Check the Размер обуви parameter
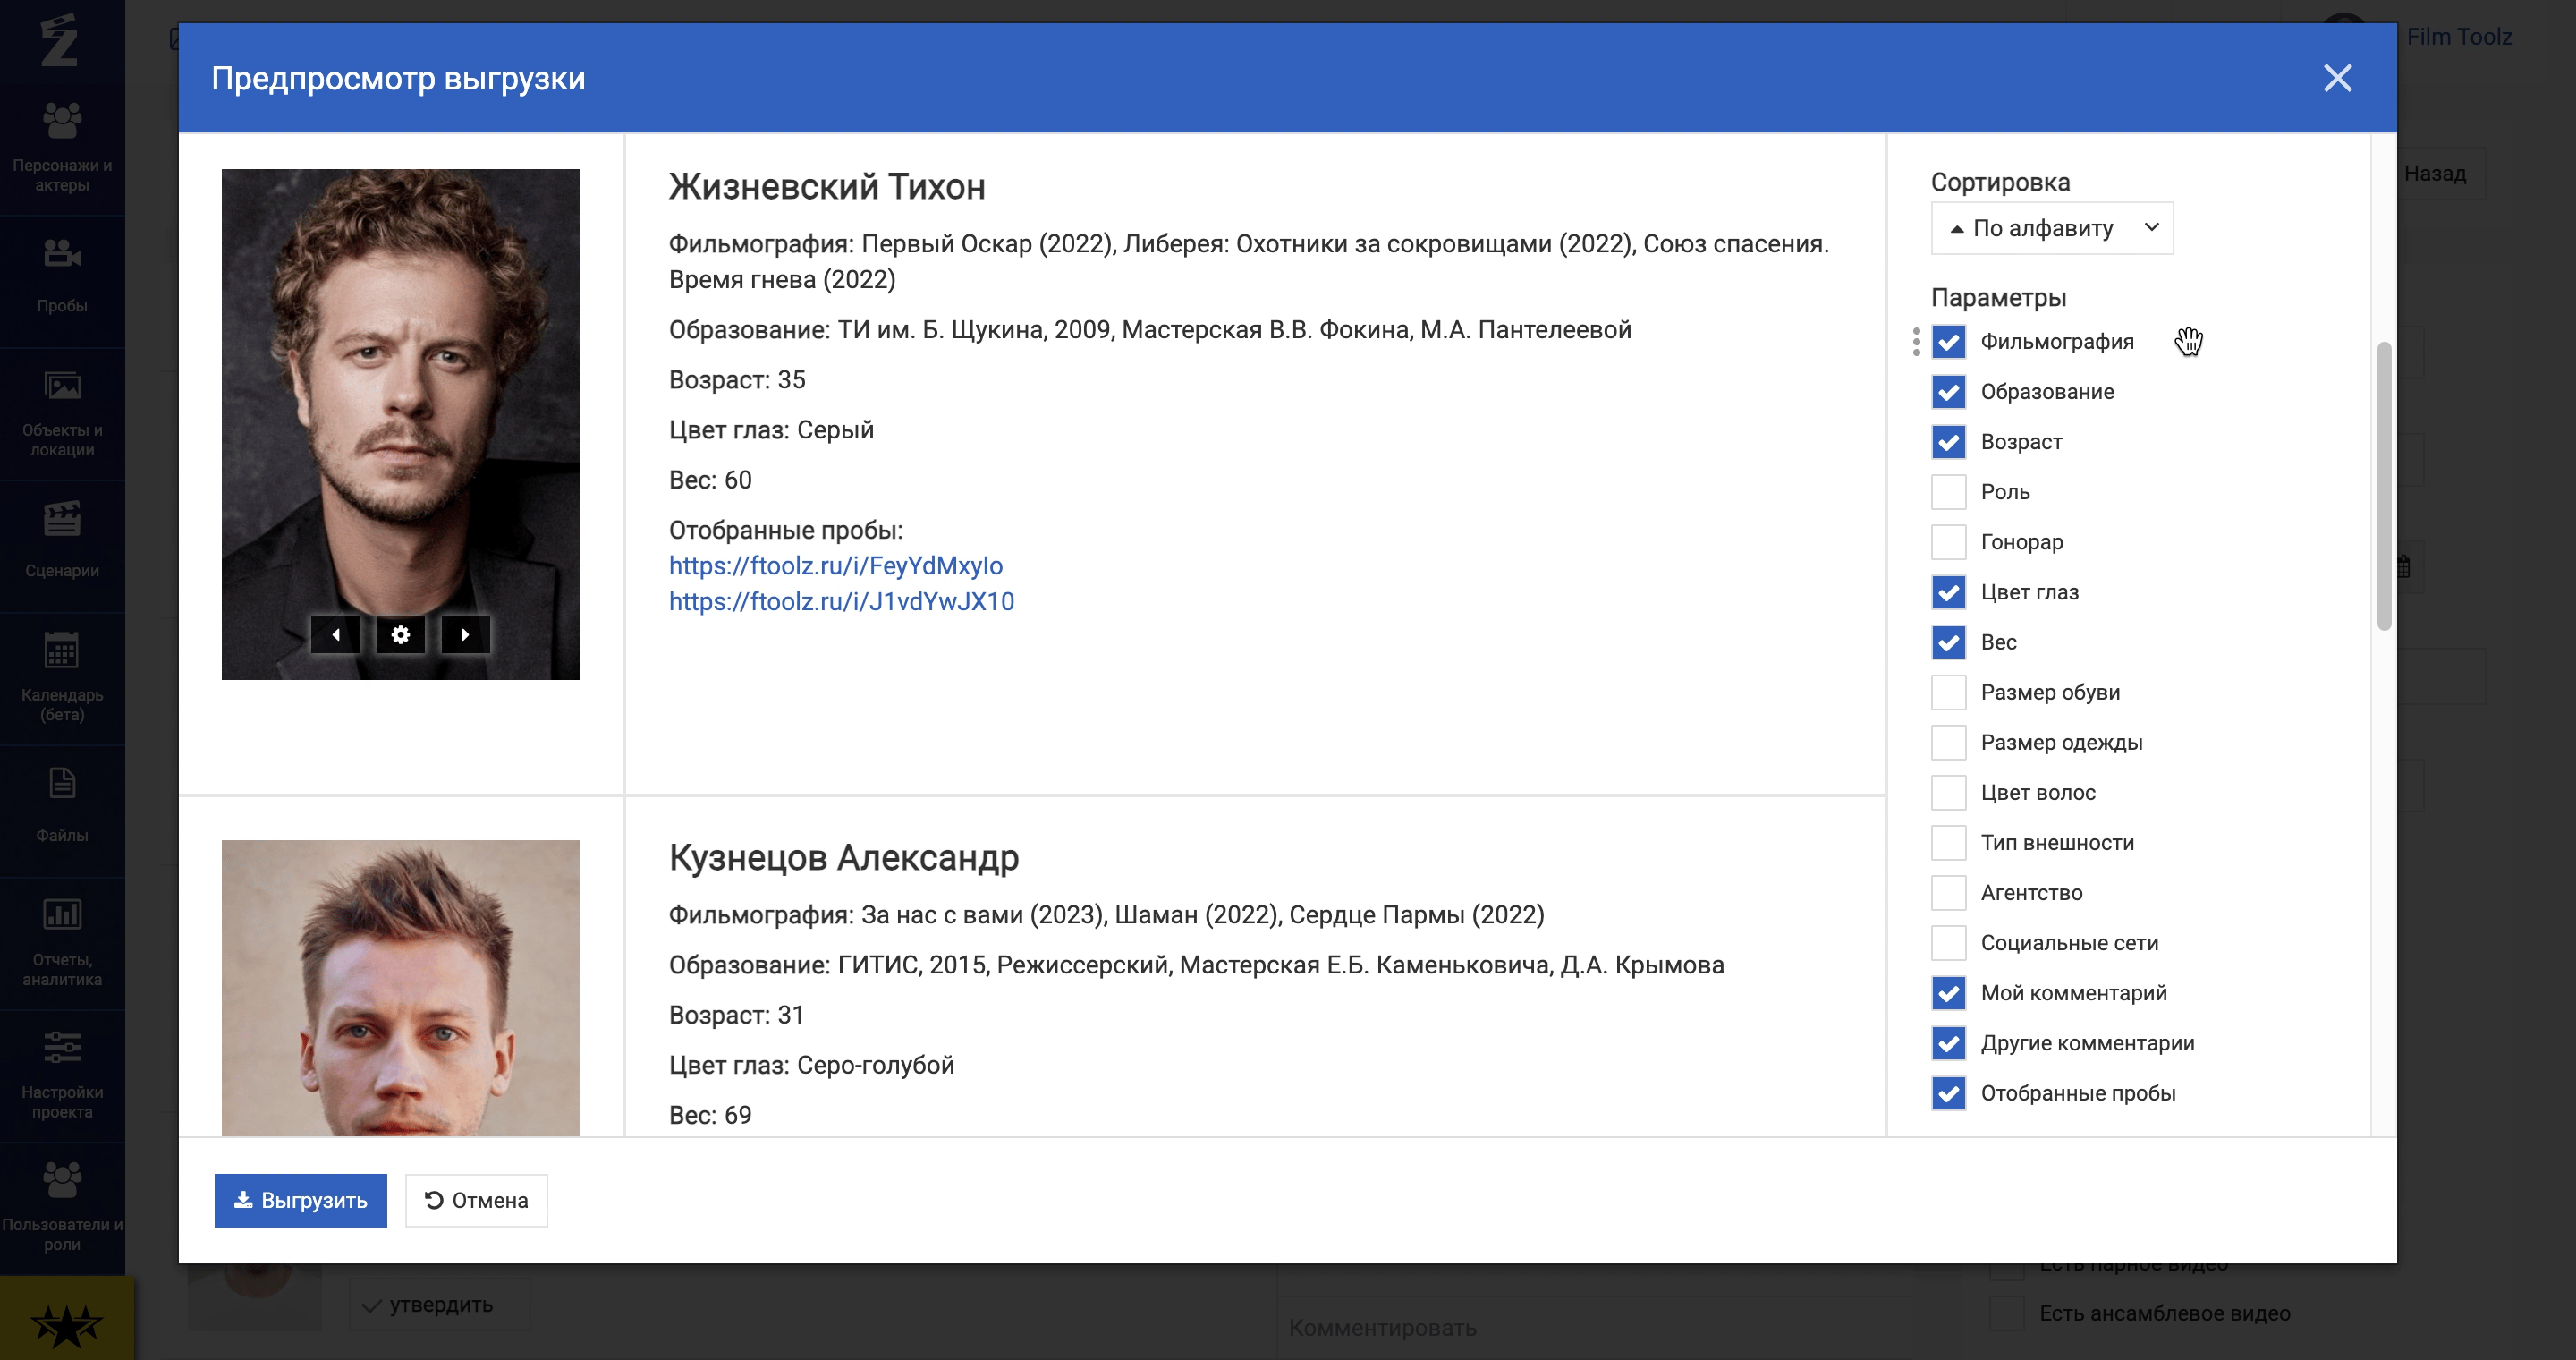This screenshot has width=2576, height=1360. pyautogui.click(x=1948, y=692)
